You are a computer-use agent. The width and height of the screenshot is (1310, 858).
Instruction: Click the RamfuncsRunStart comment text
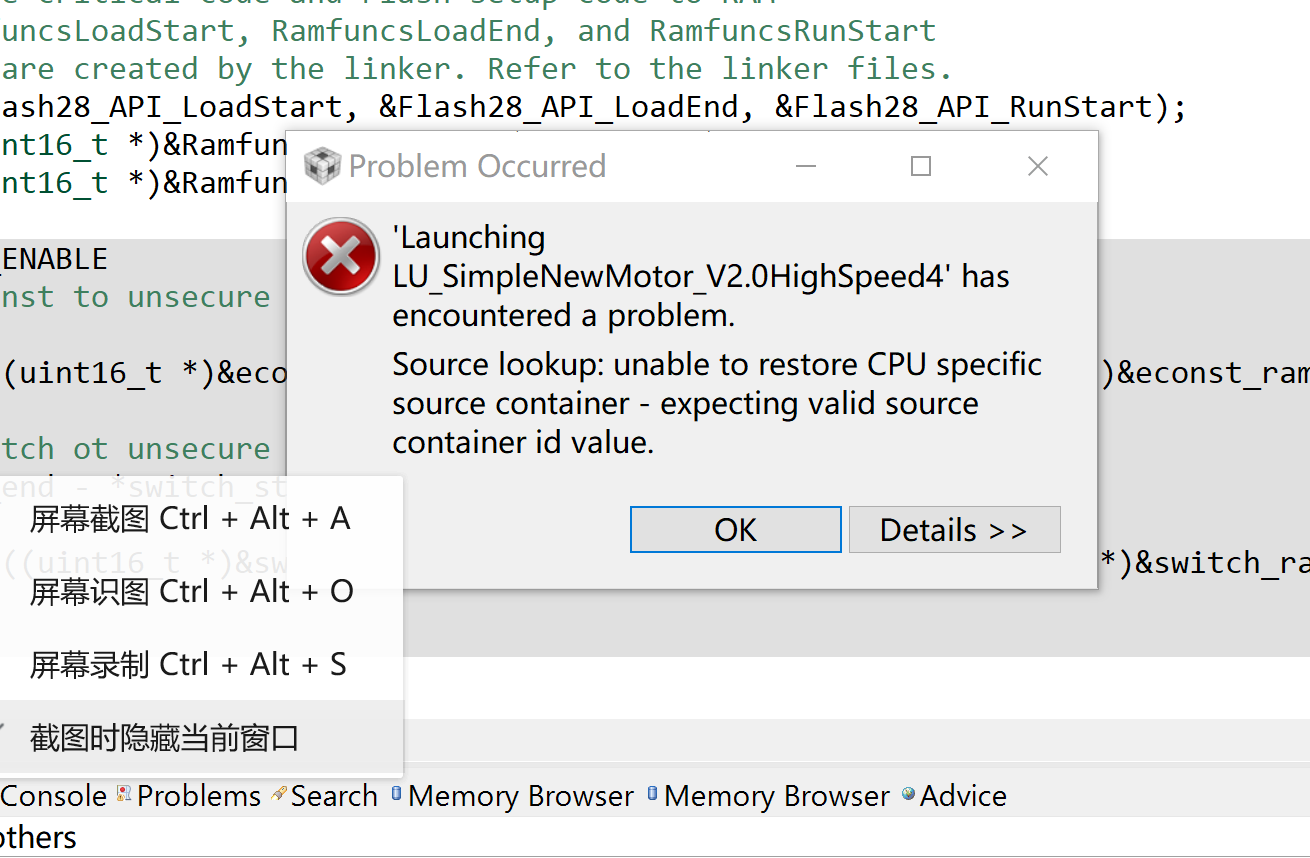click(x=792, y=31)
